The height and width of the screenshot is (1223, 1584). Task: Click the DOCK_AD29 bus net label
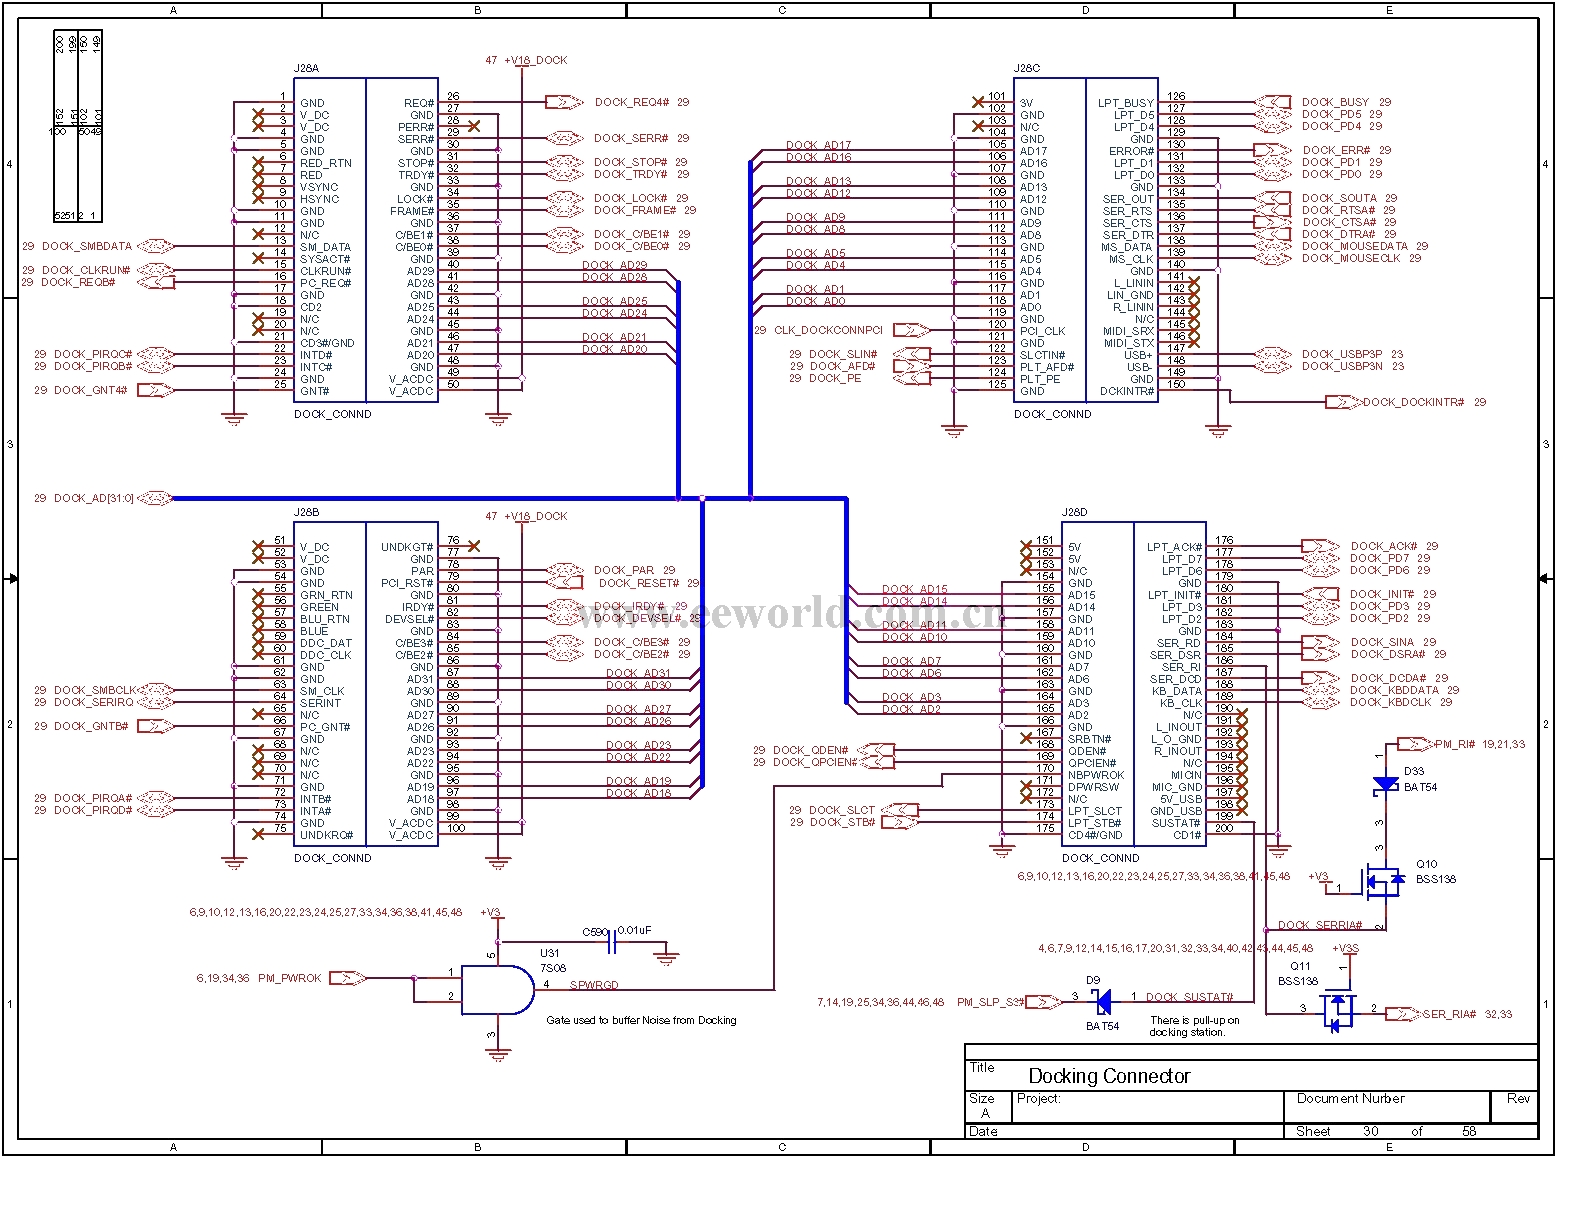pos(614,265)
